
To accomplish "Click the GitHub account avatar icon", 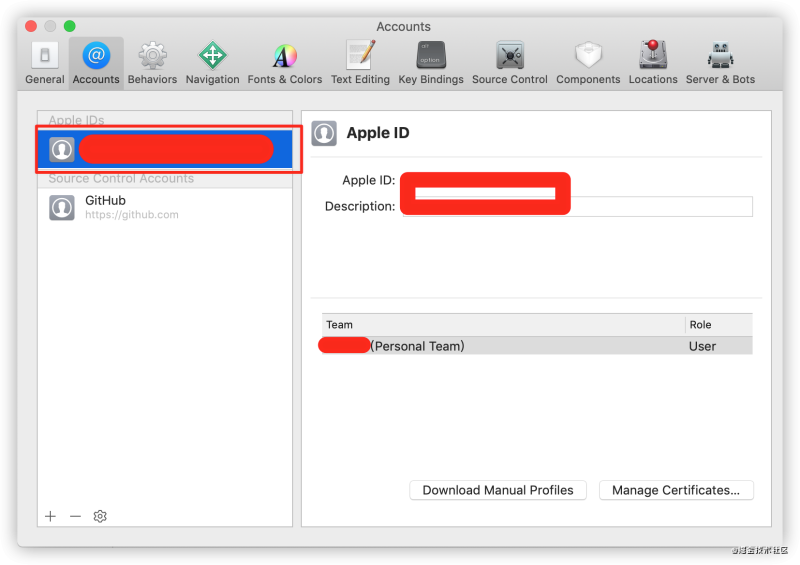I will pyautogui.click(x=62, y=207).
